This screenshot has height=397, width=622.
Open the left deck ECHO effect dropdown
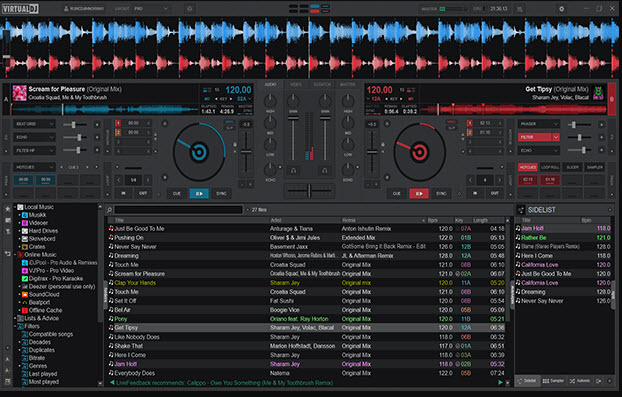click(x=35, y=137)
